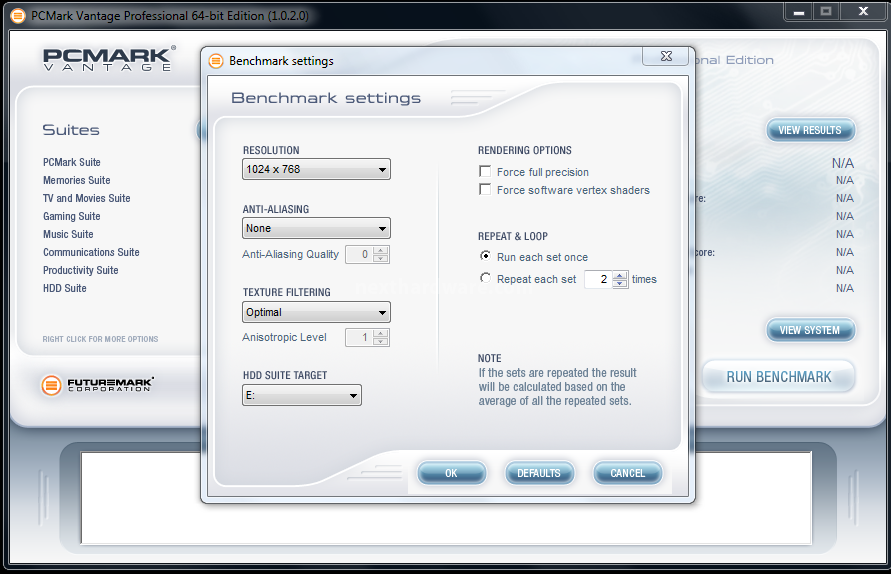Increase repeat times count
The image size is (891, 574).
[x=621, y=275]
